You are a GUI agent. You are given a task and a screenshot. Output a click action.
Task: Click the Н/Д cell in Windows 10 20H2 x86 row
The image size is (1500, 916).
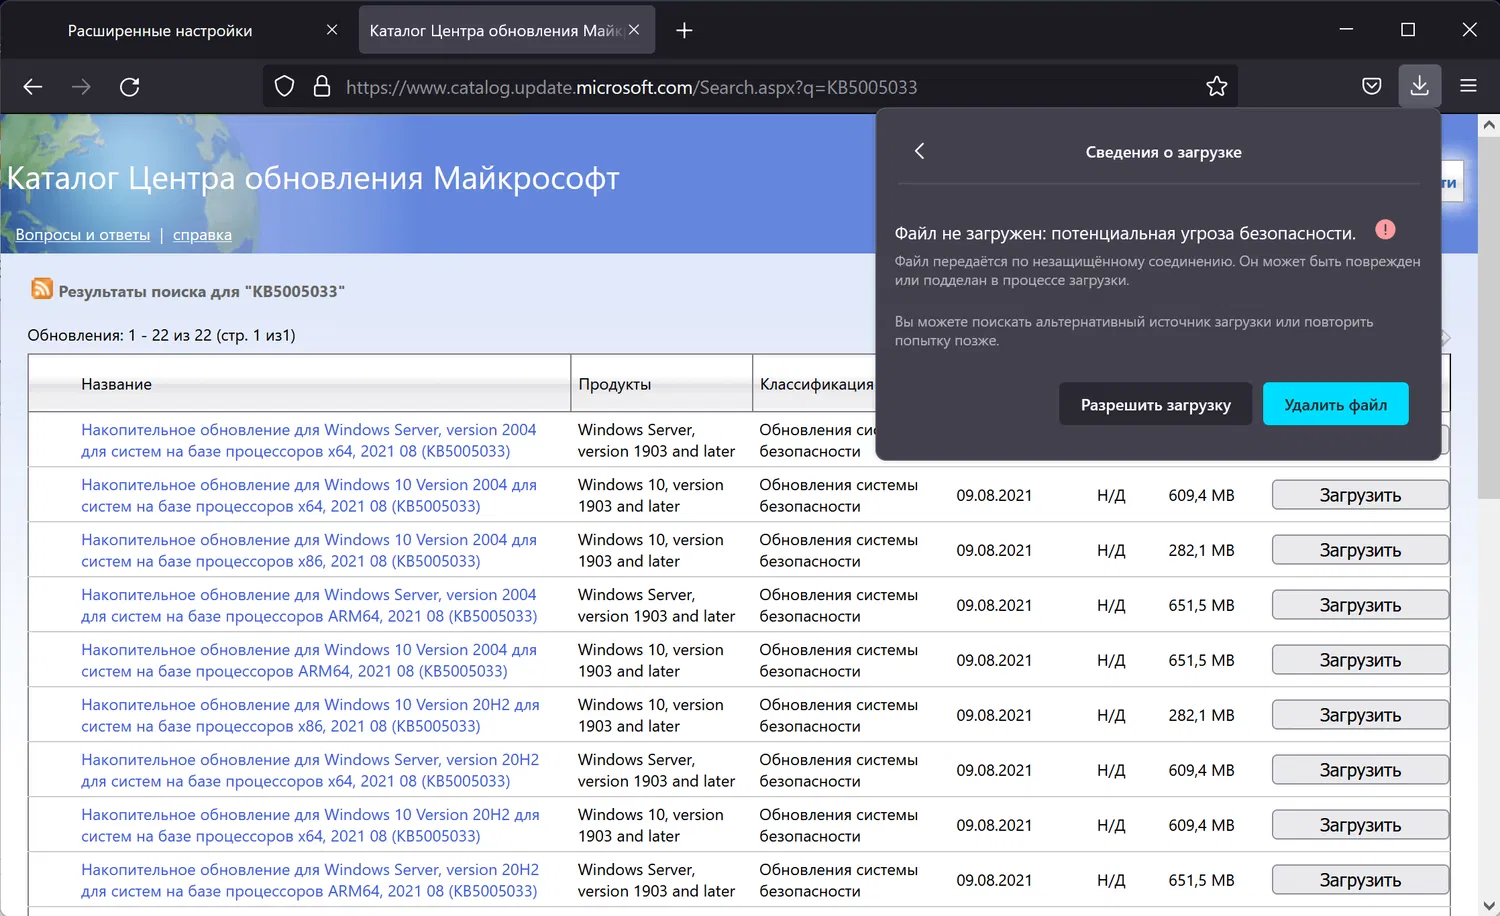(x=1111, y=715)
